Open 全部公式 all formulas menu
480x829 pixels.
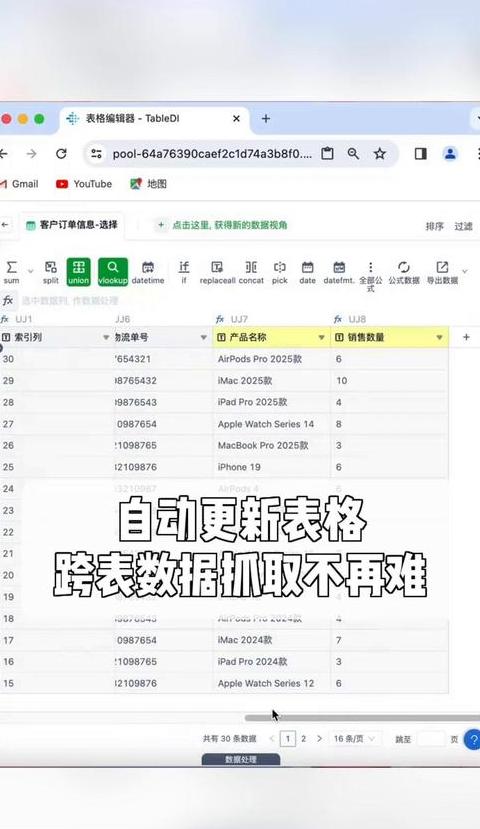(x=371, y=276)
